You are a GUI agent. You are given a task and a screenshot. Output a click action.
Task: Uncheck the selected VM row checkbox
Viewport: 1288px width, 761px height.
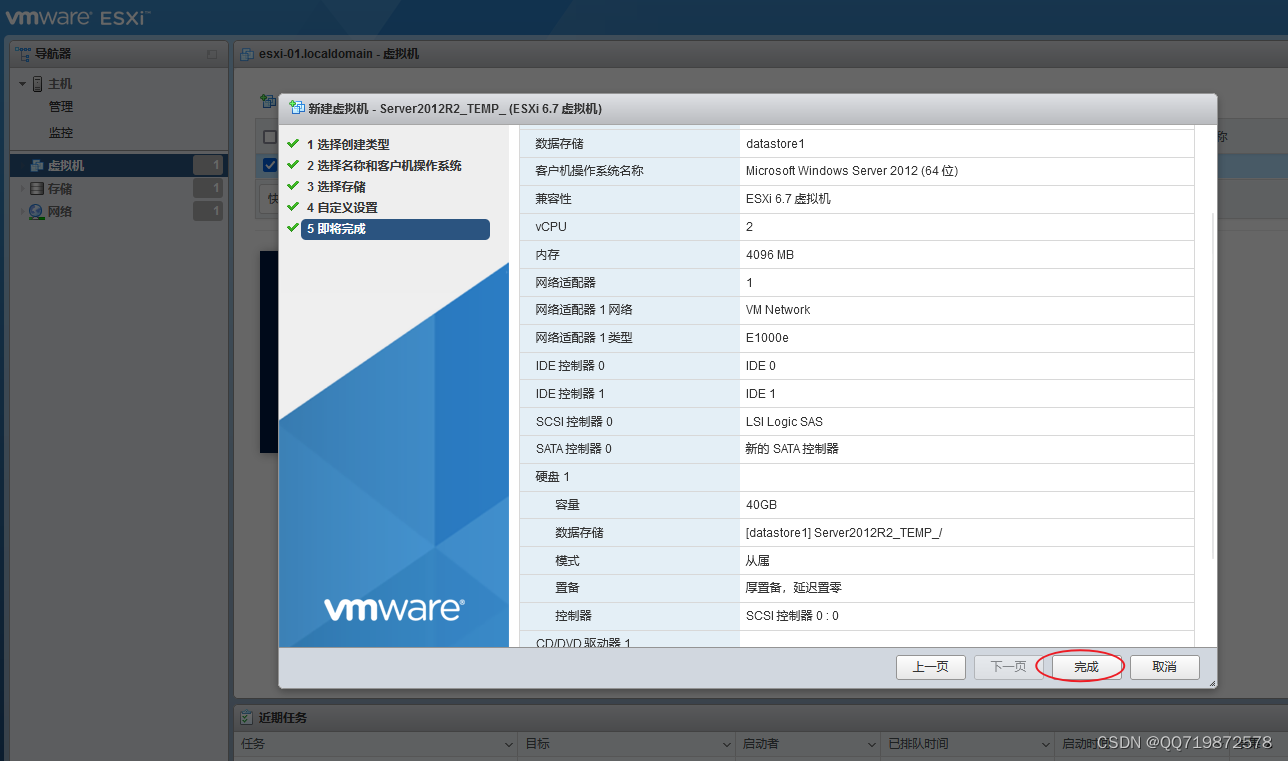coord(270,165)
